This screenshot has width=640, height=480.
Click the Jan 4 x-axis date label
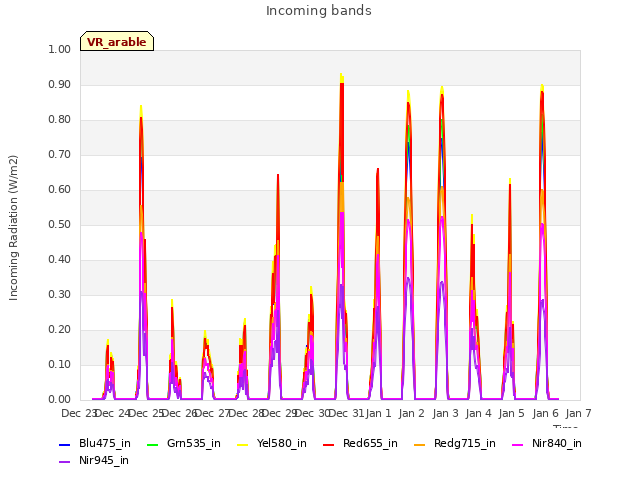coord(479,413)
